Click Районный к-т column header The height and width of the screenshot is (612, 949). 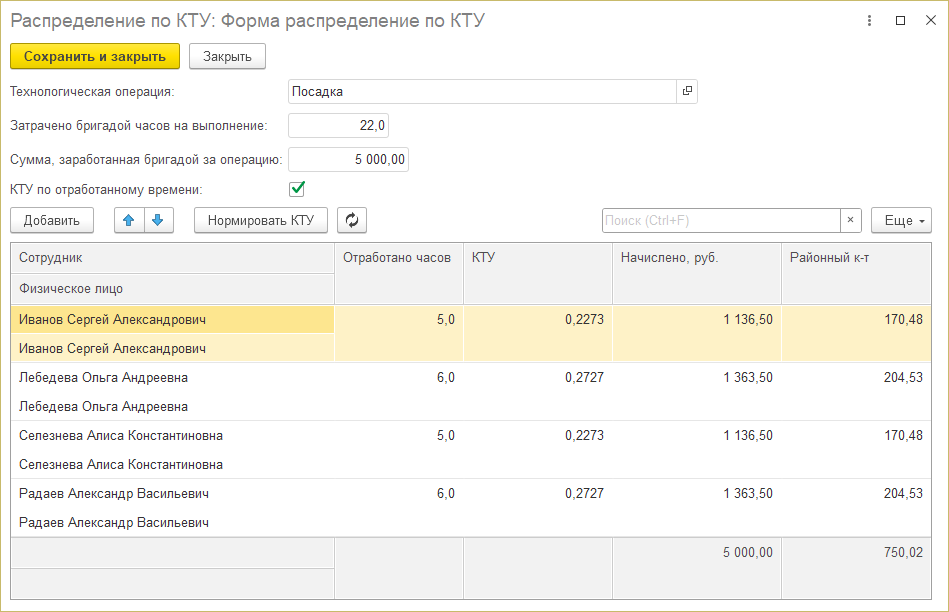coord(856,274)
